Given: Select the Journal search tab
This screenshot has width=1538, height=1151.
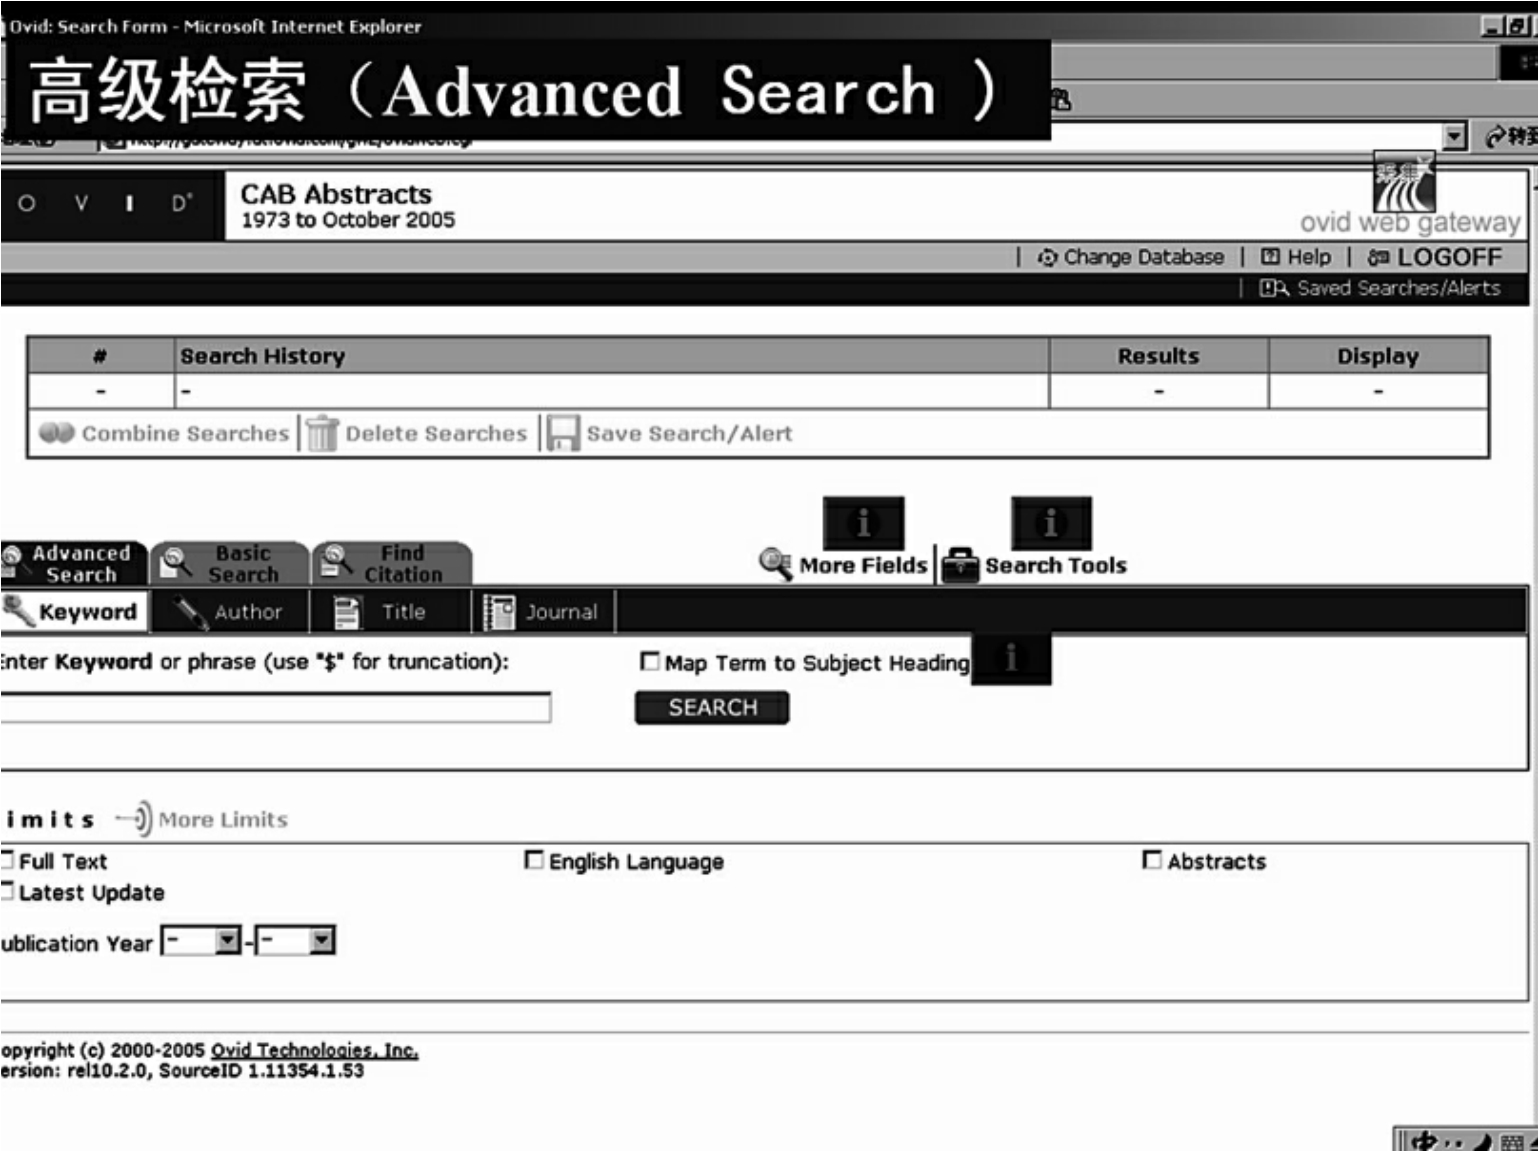Looking at the screenshot, I should tap(543, 612).
